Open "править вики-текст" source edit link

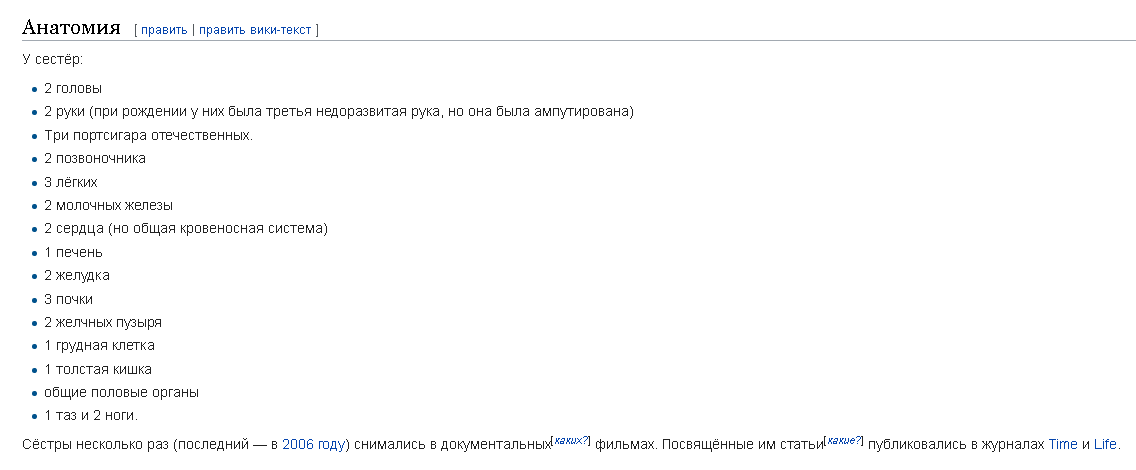(x=255, y=30)
